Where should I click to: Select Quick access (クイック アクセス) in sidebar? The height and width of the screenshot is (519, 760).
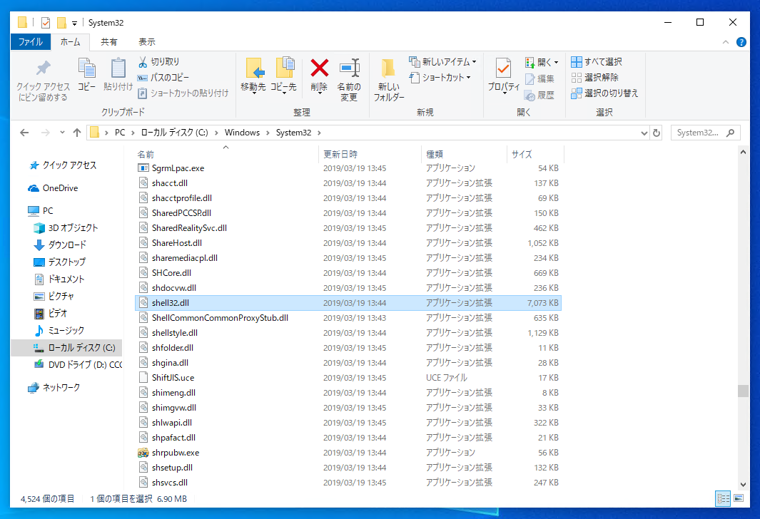[x=63, y=165]
